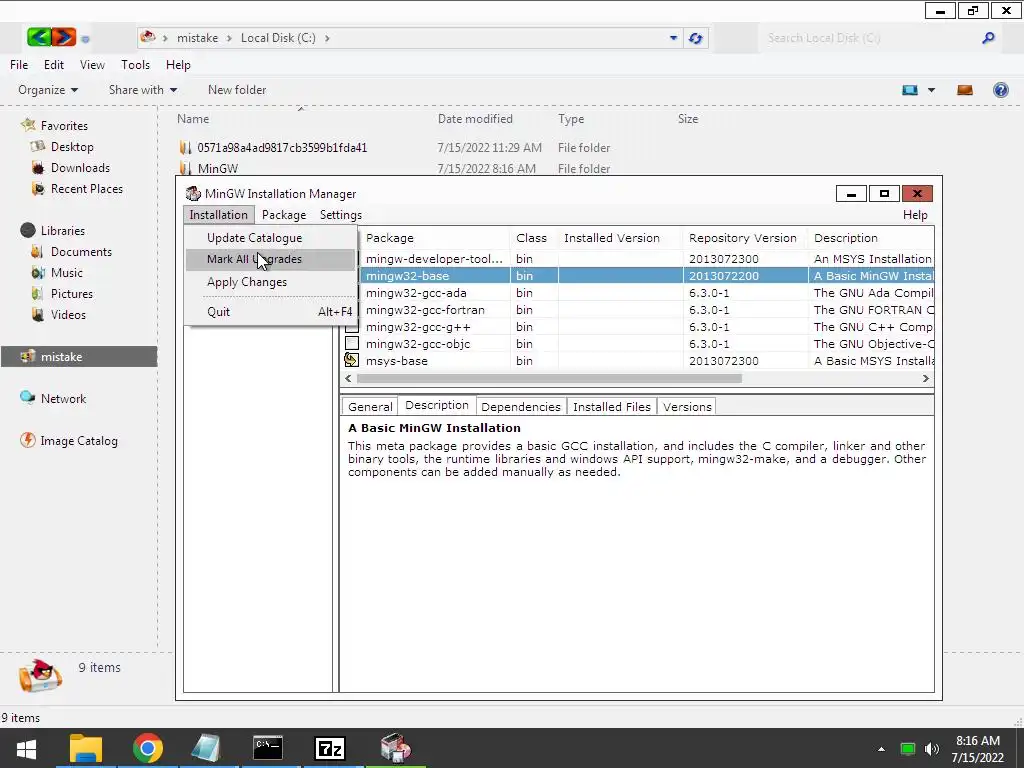Click the package list horizontal scrollbar

pyautogui.click(x=549, y=378)
